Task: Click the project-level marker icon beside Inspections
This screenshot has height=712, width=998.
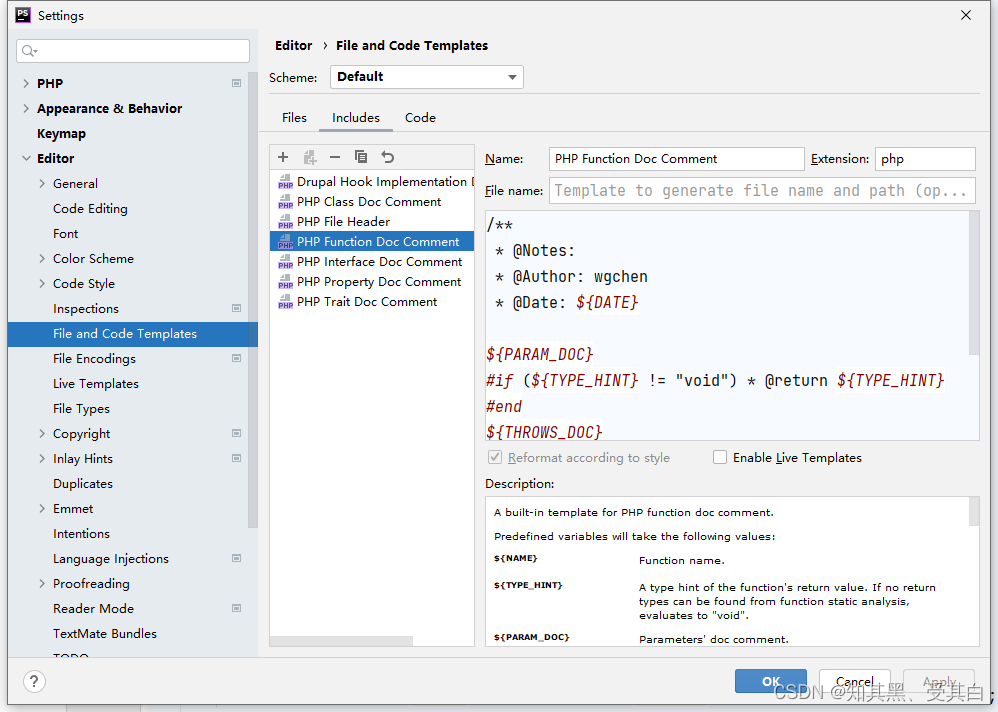Action: [x=236, y=309]
